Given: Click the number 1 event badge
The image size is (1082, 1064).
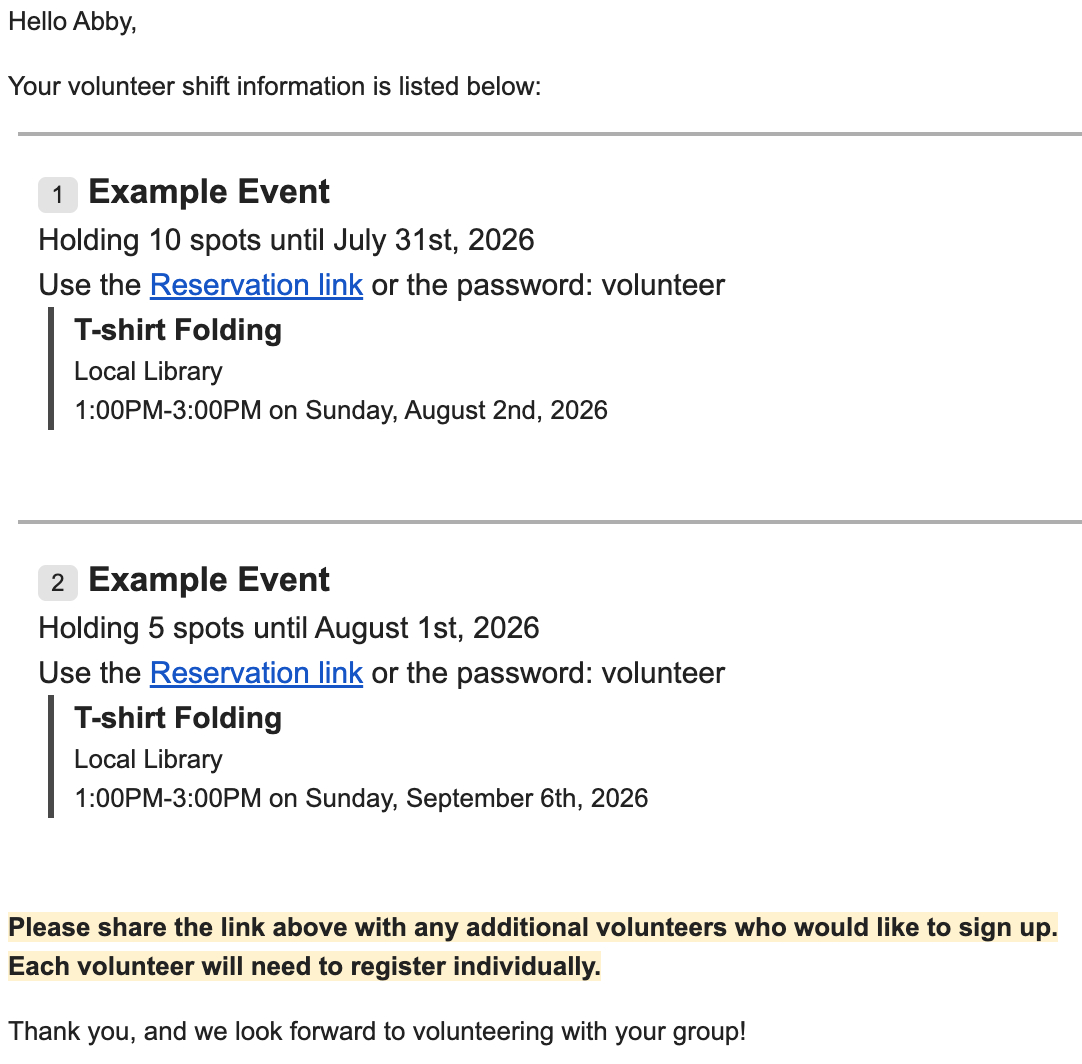Looking at the screenshot, I should pyautogui.click(x=58, y=195).
